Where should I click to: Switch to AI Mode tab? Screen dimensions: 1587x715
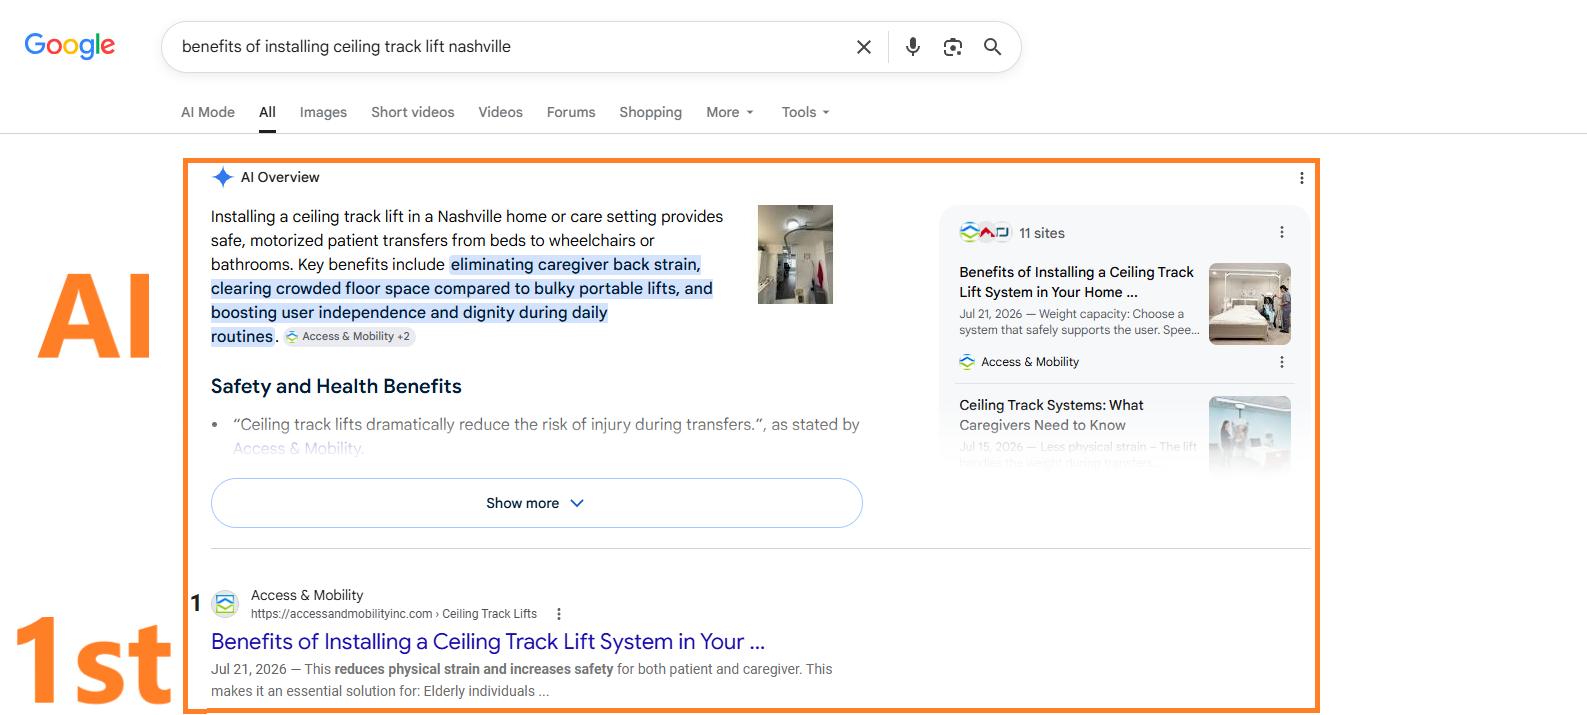coord(208,112)
